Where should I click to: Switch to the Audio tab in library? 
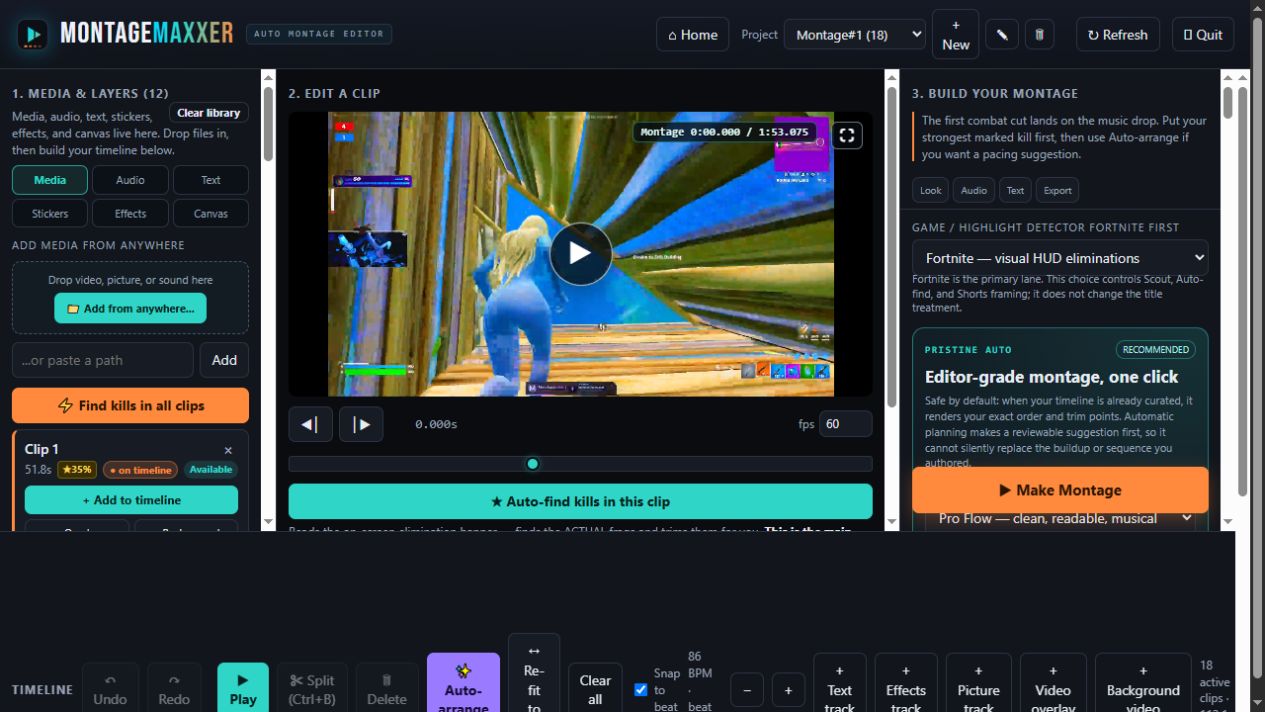tap(130, 180)
